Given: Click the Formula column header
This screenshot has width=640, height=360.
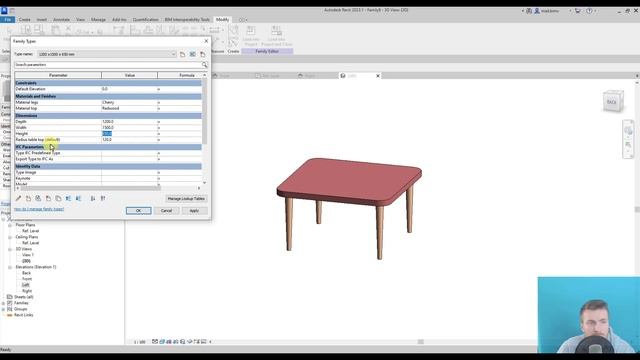Looking at the screenshot, I should click(180, 76).
